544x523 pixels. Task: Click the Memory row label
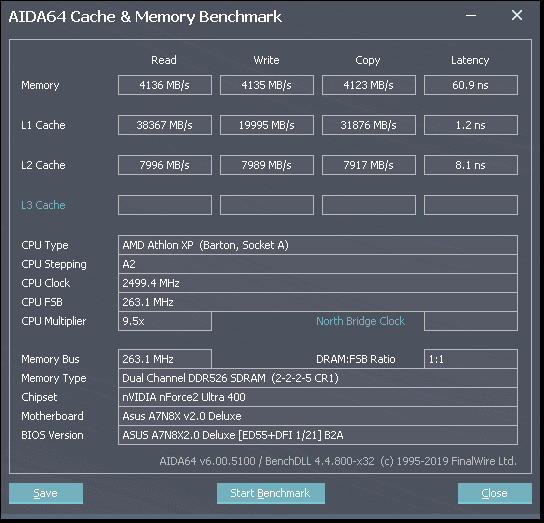pyautogui.click(x=40, y=85)
